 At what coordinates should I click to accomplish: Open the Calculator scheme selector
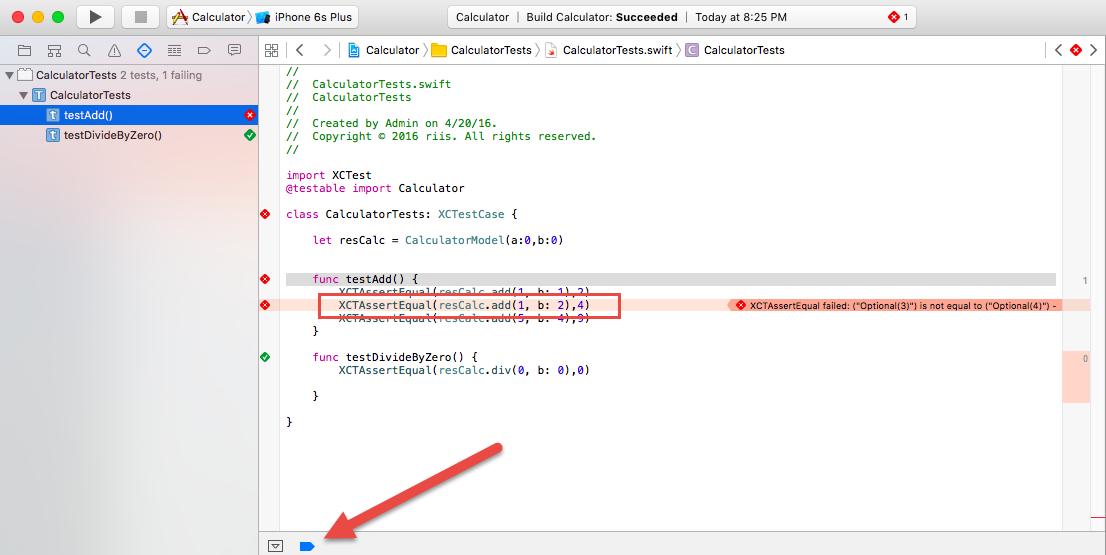point(209,17)
